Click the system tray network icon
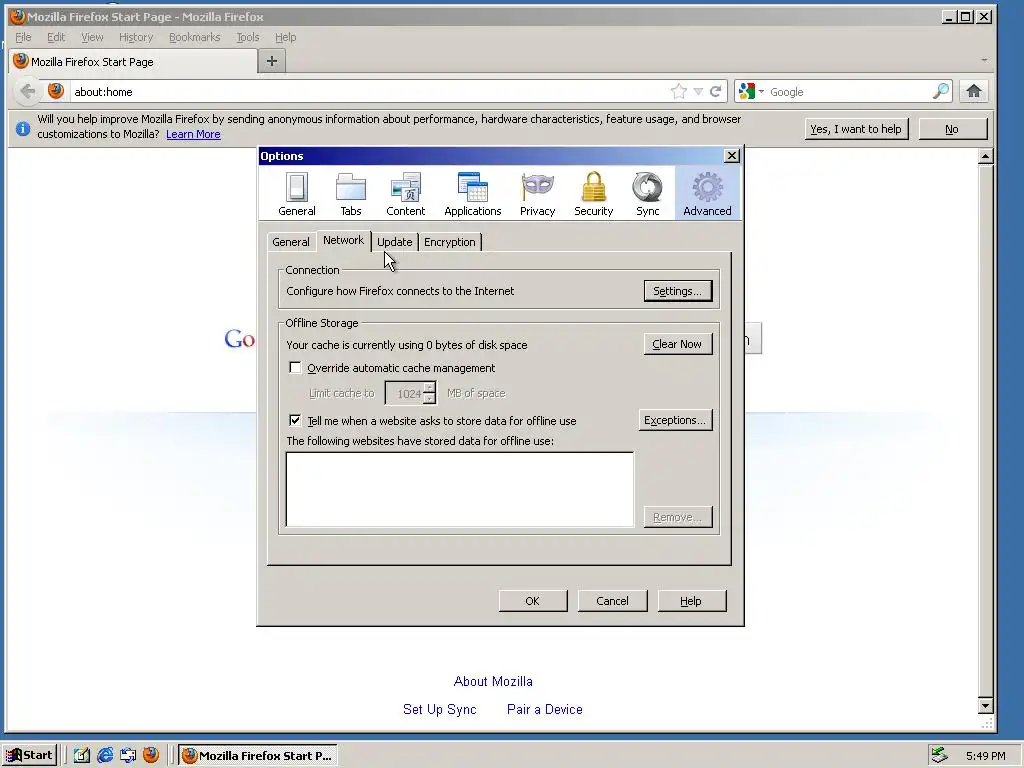The height and width of the screenshot is (768, 1024). coord(939,755)
